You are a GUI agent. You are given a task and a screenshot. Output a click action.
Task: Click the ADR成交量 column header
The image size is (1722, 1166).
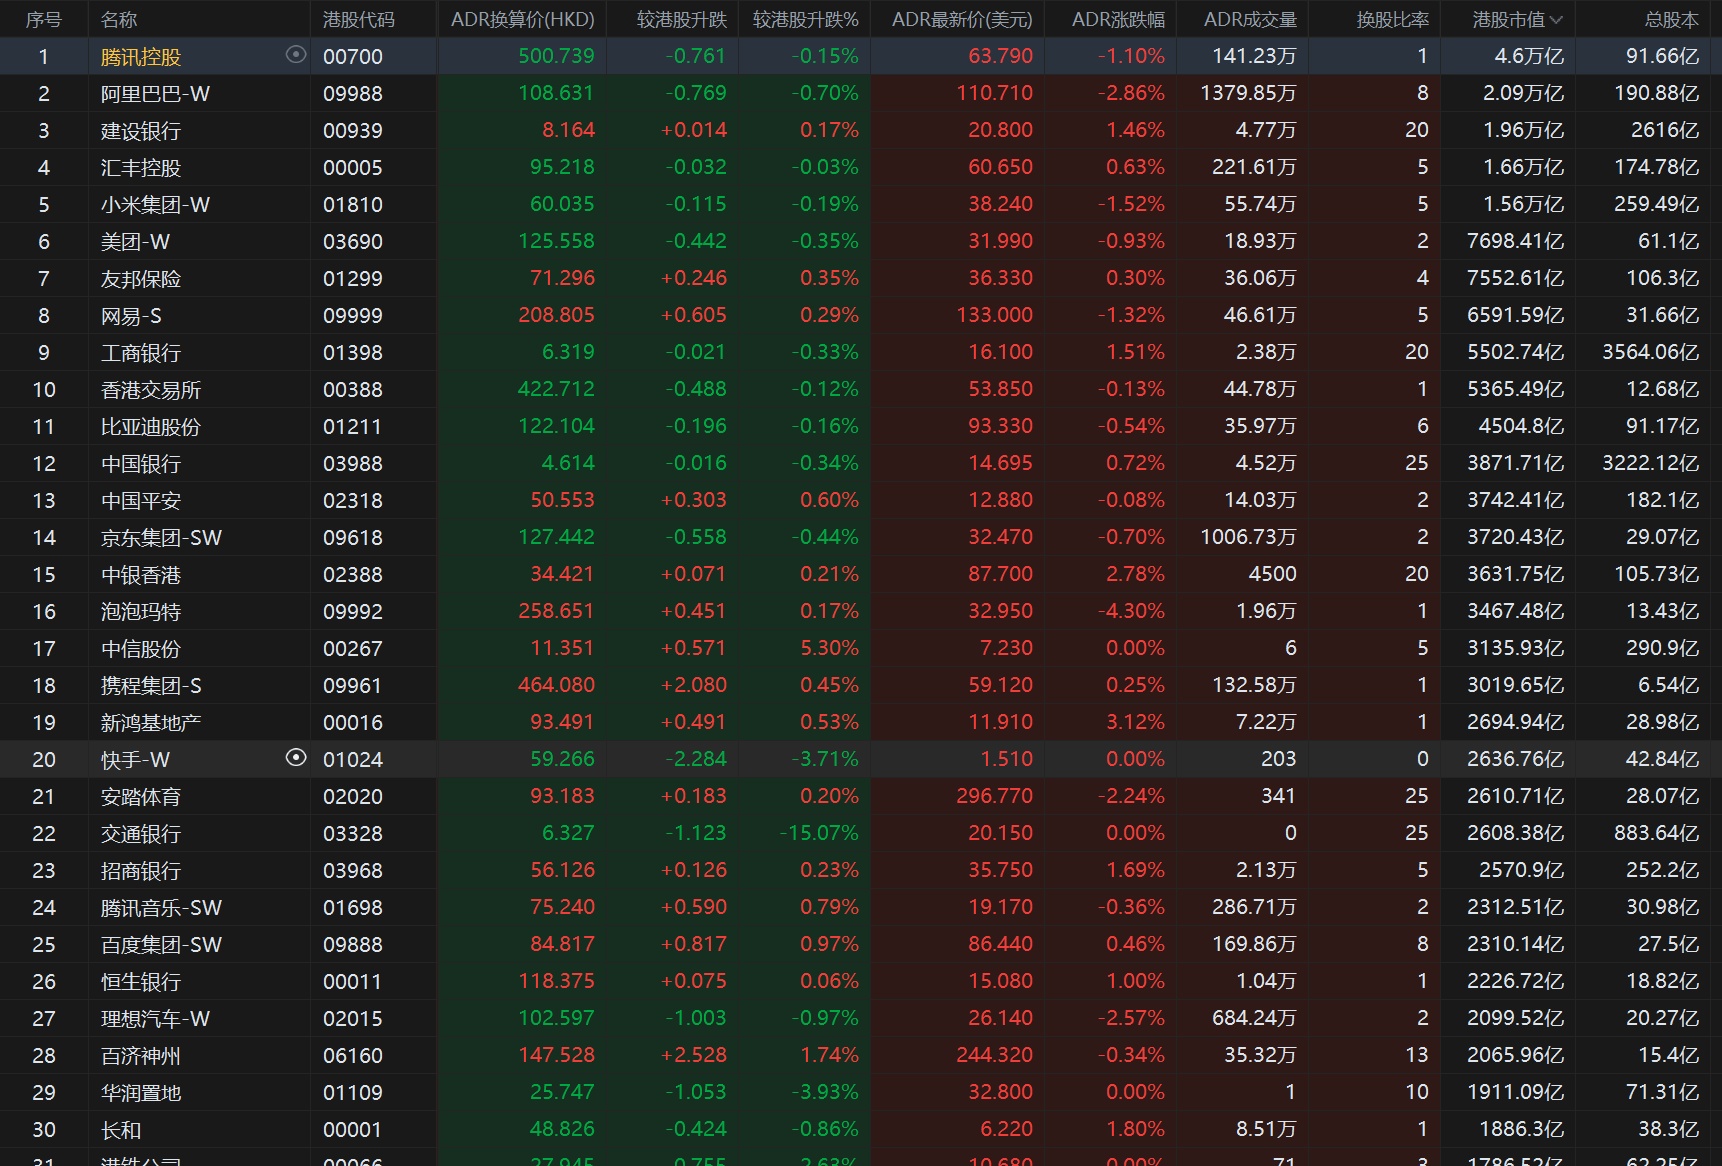(1249, 20)
